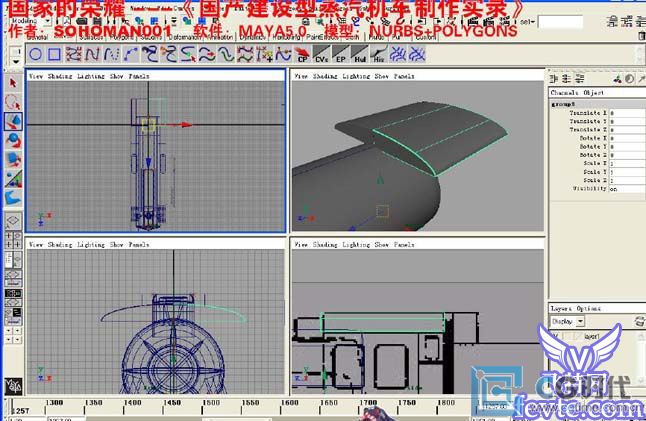The height and width of the screenshot is (421, 646).
Task: Open Lighting menu in bottom-left viewport
Action: (91, 245)
